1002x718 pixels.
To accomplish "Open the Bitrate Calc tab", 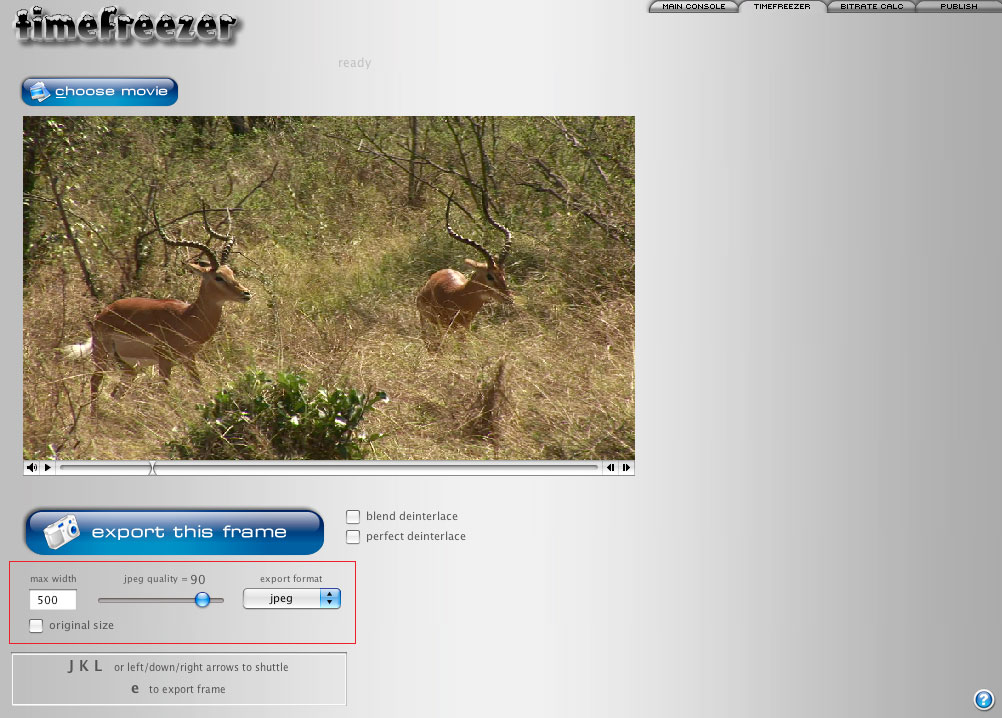I will (871, 7).
